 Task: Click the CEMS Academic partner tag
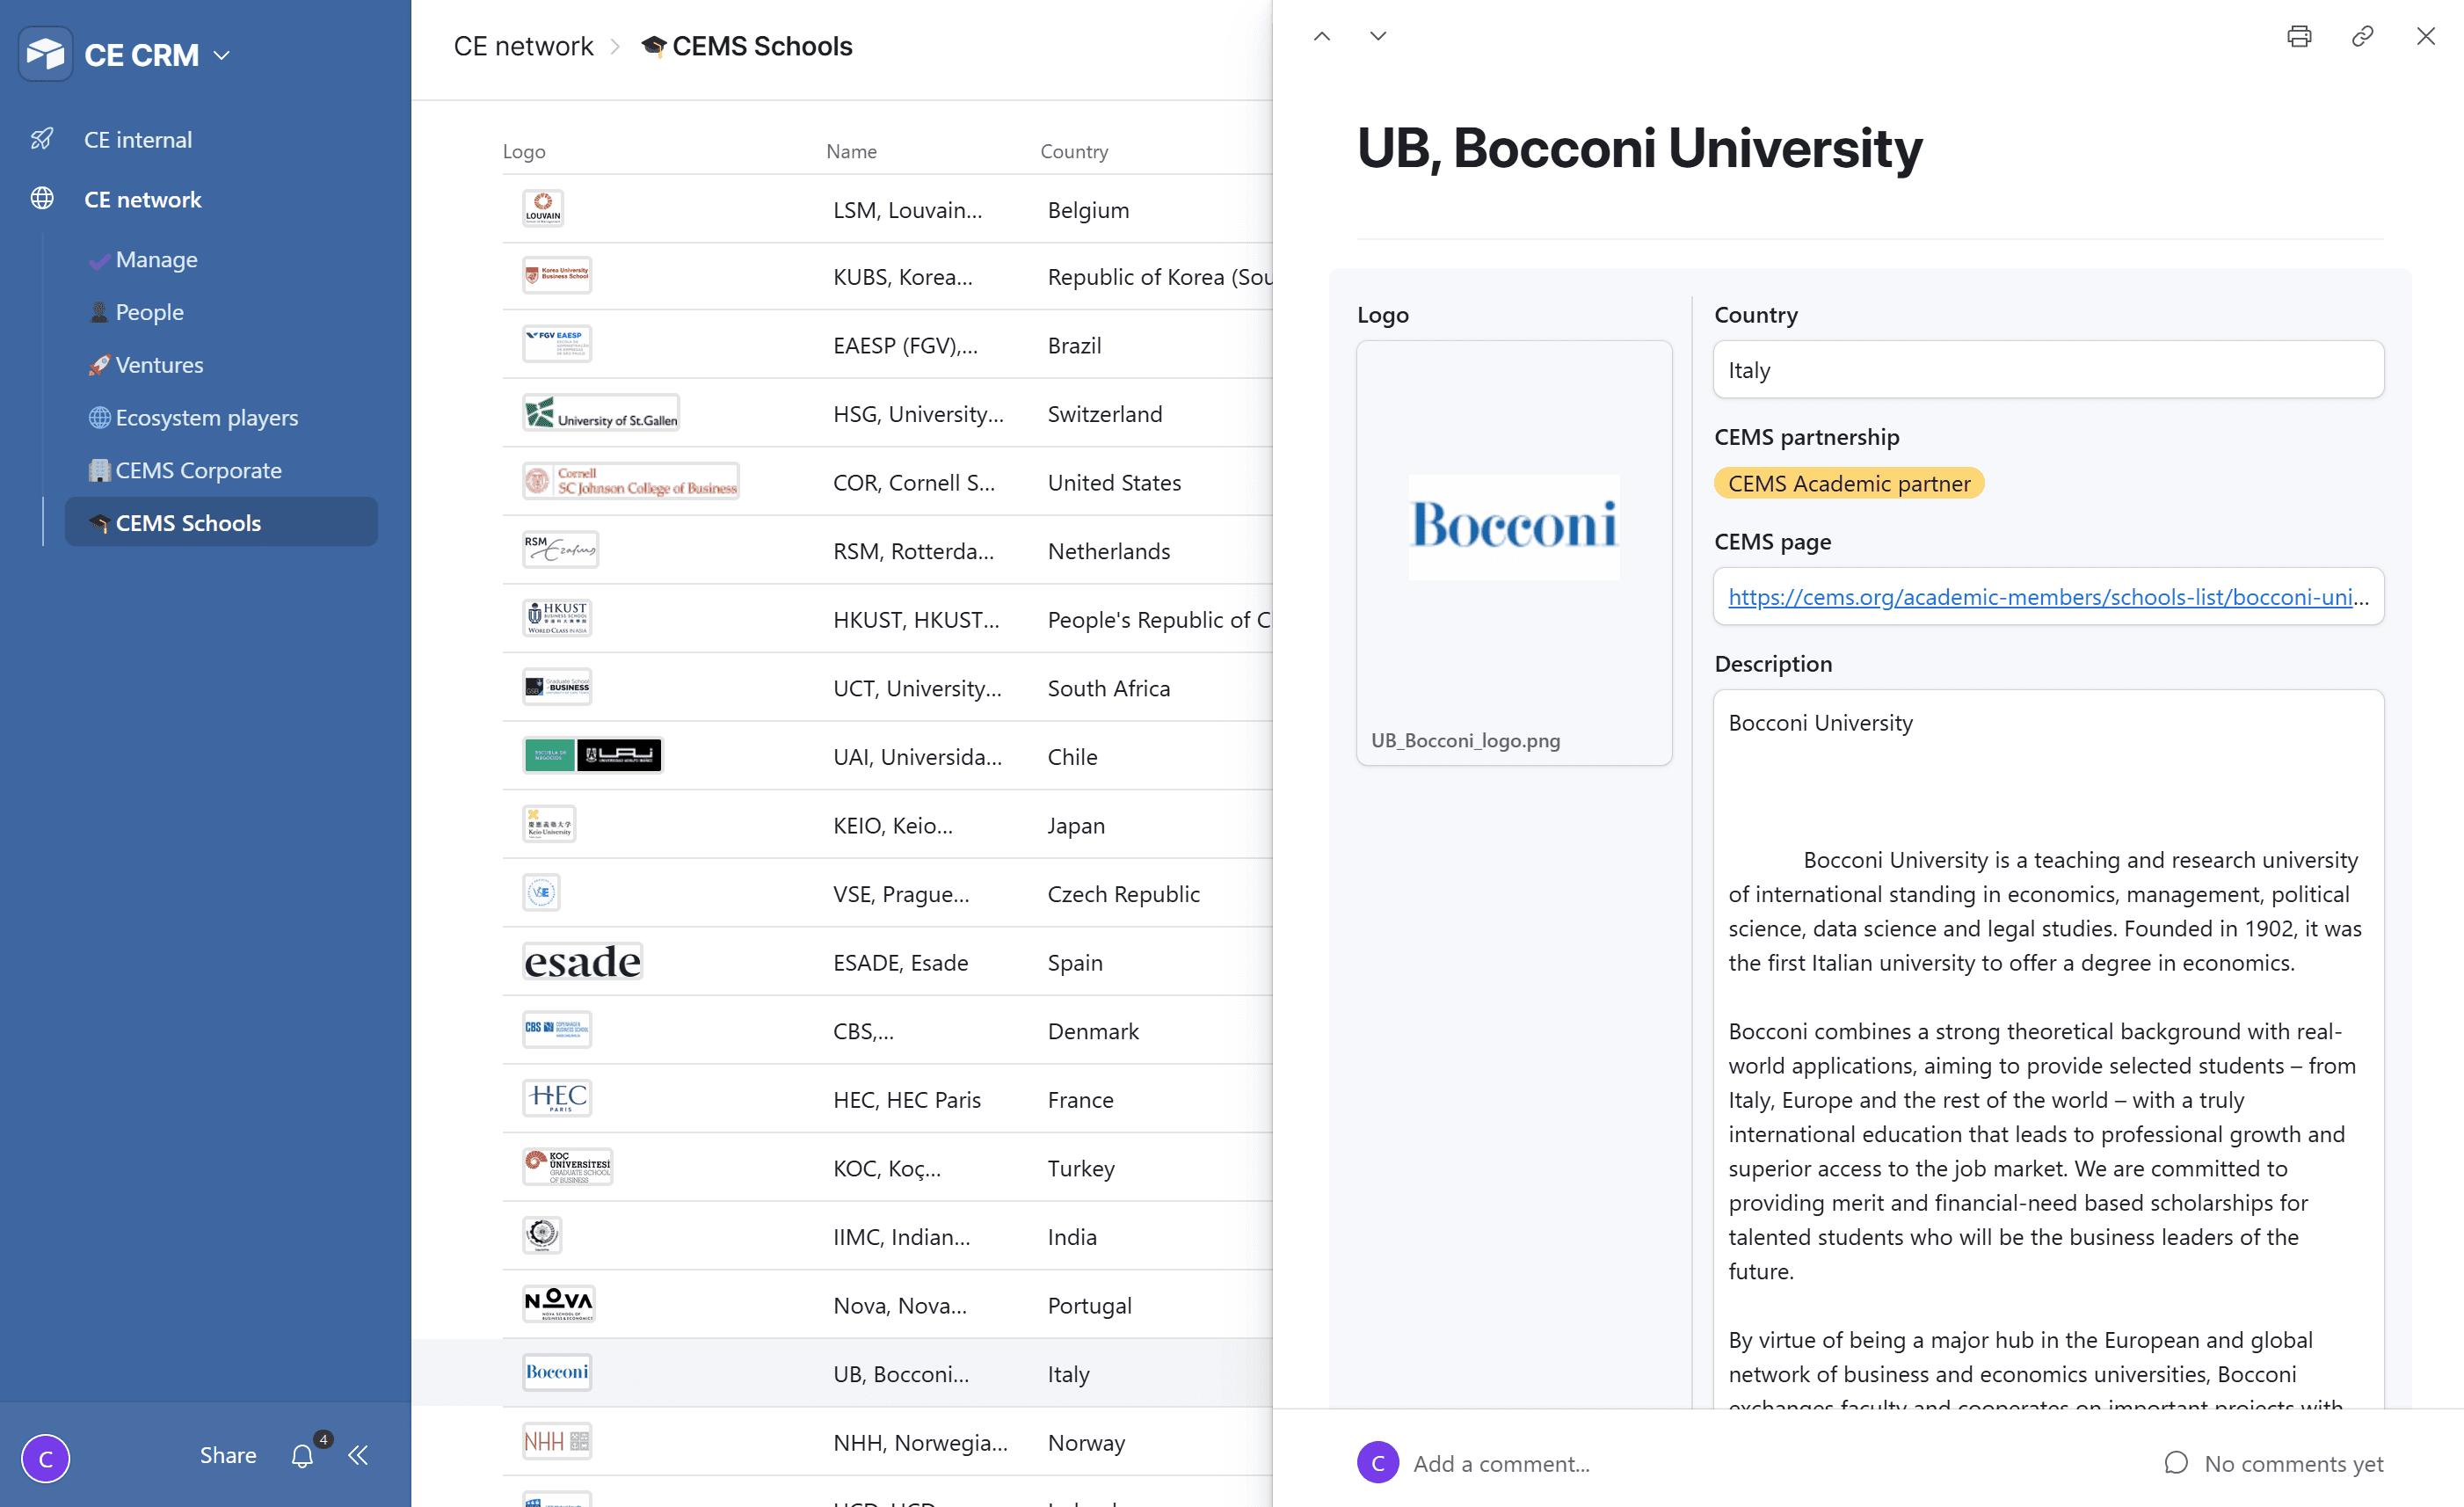[1848, 483]
